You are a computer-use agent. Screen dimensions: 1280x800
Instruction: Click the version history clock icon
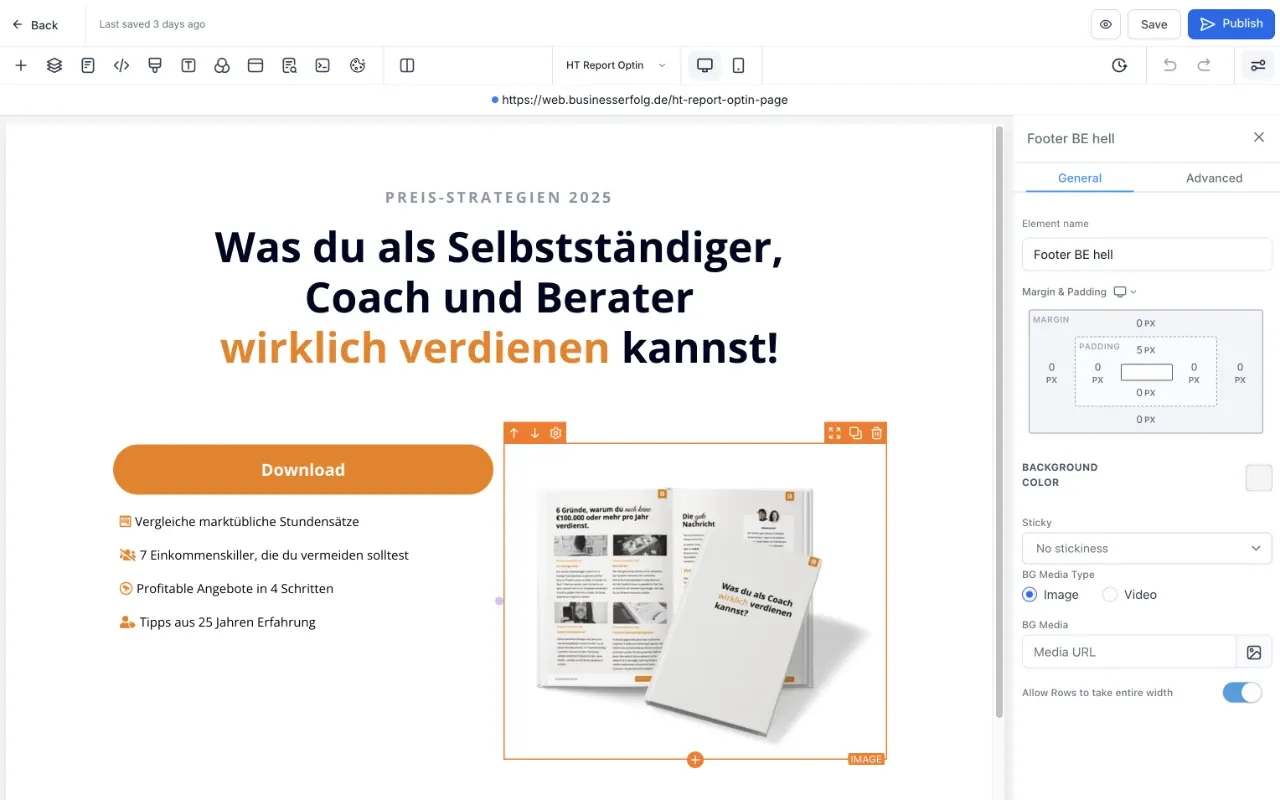(1119, 65)
